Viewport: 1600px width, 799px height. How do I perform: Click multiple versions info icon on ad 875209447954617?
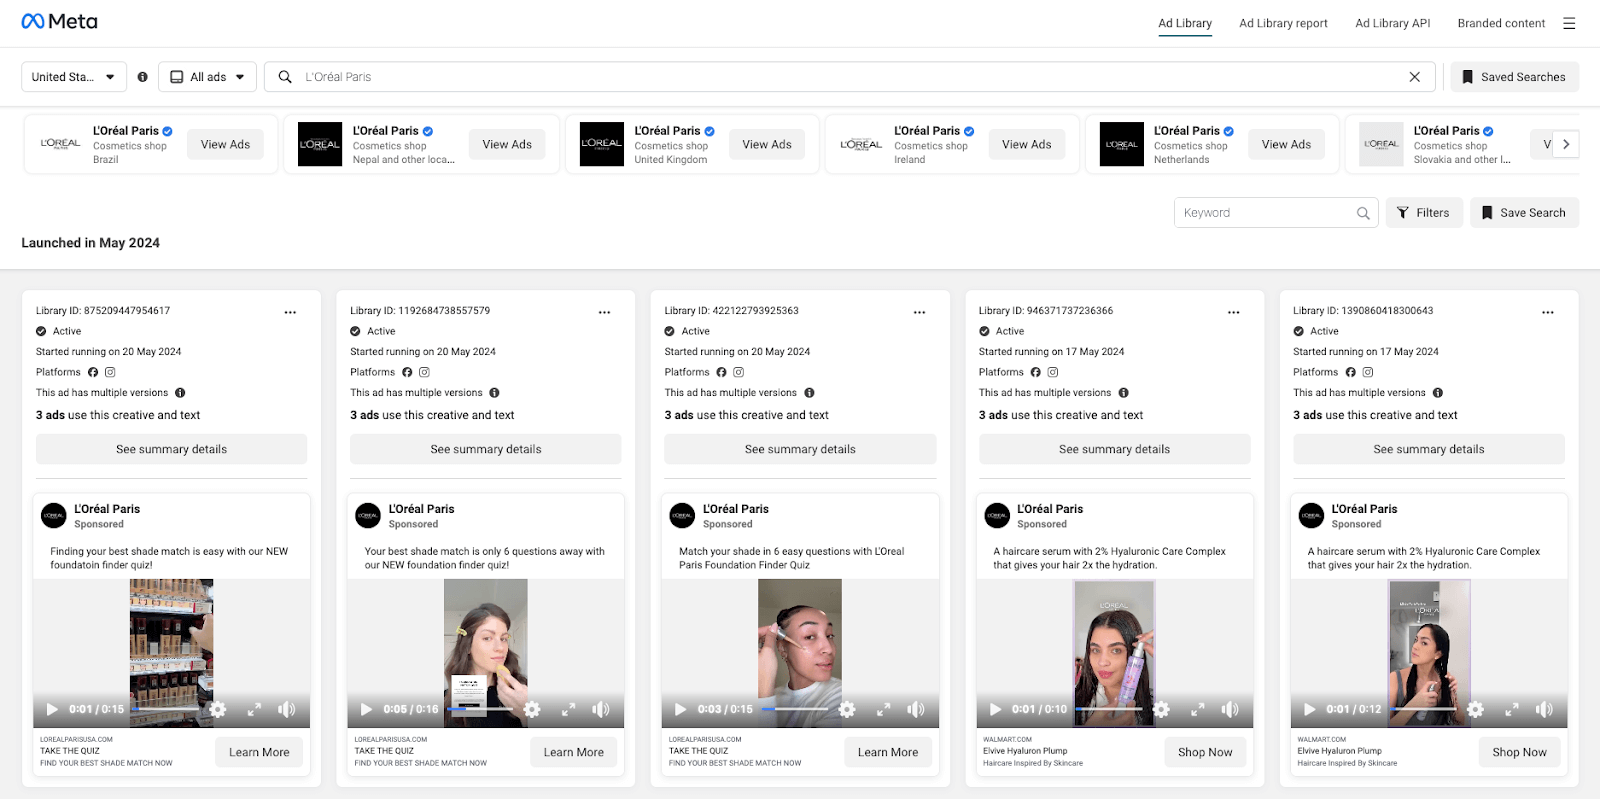(x=180, y=393)
